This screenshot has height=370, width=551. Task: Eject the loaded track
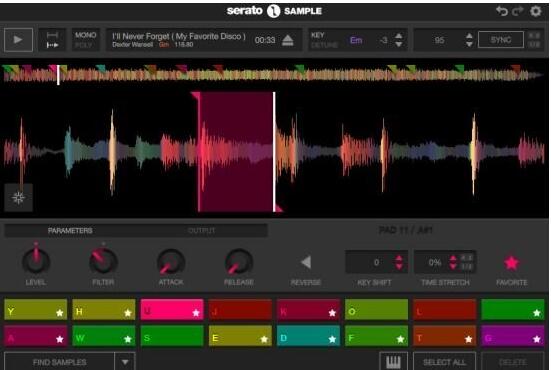(x=288, y=40)
